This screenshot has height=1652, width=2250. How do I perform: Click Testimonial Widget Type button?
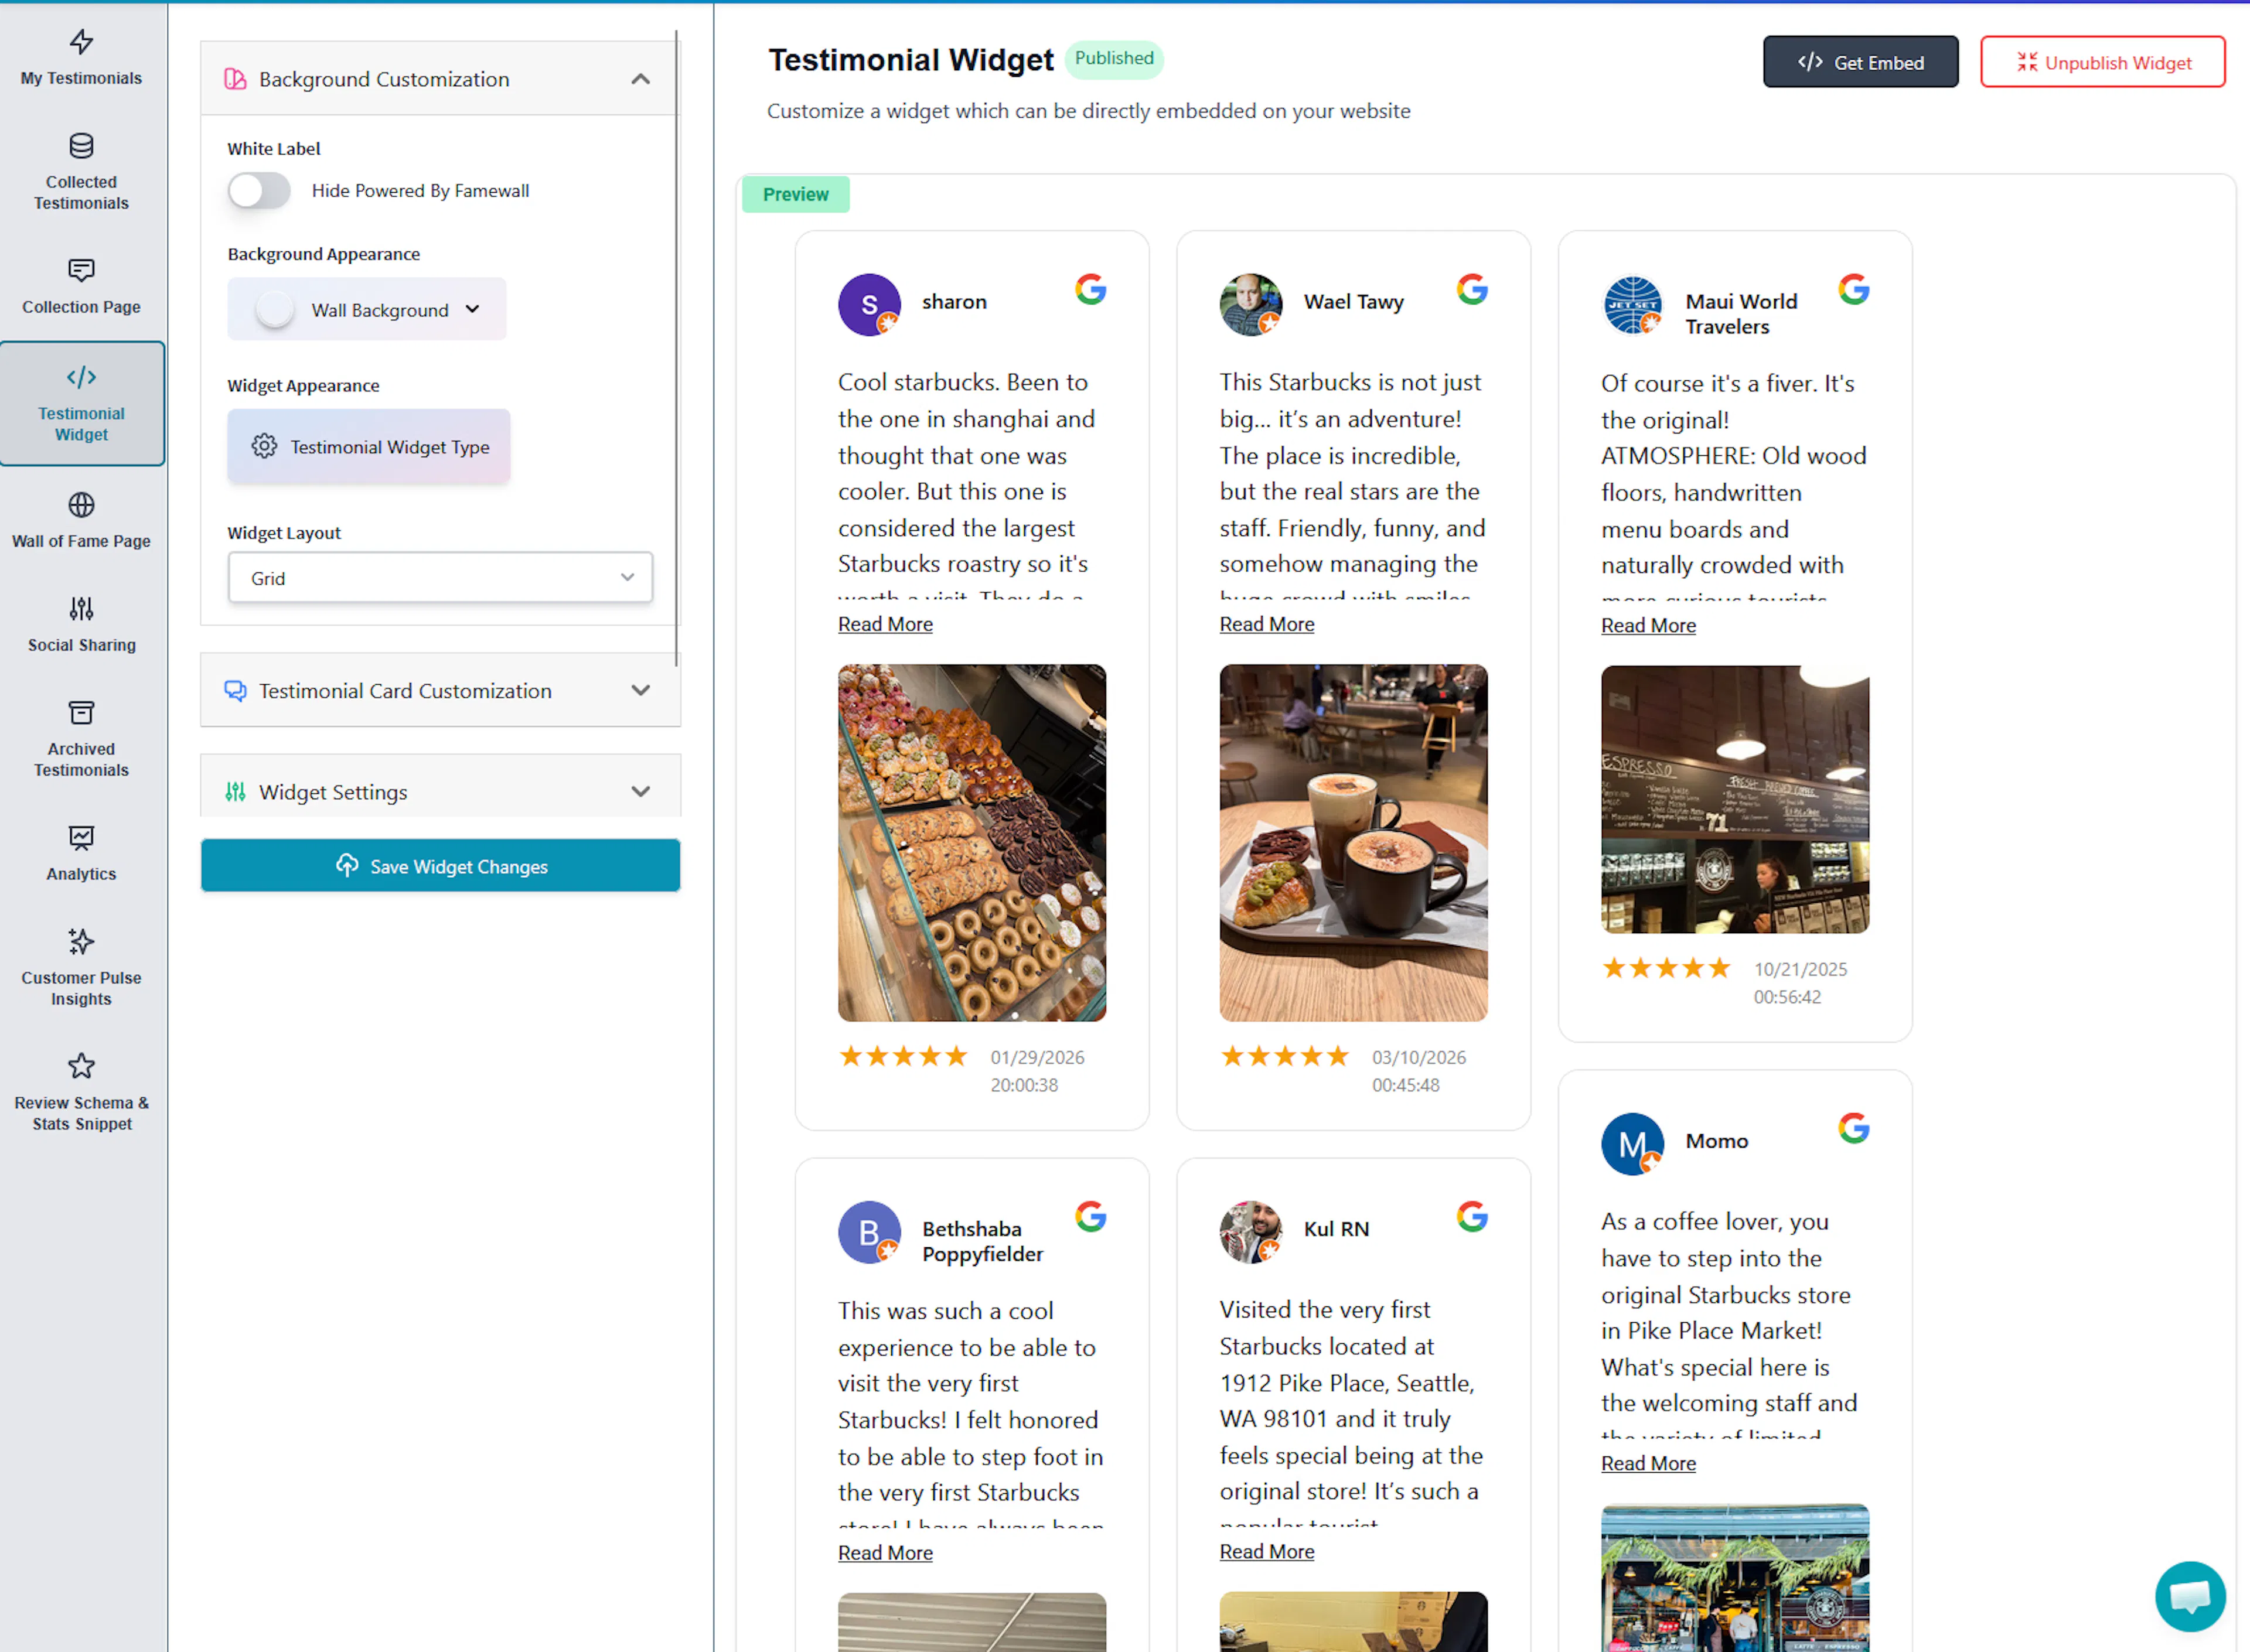(x=369, y=446)
